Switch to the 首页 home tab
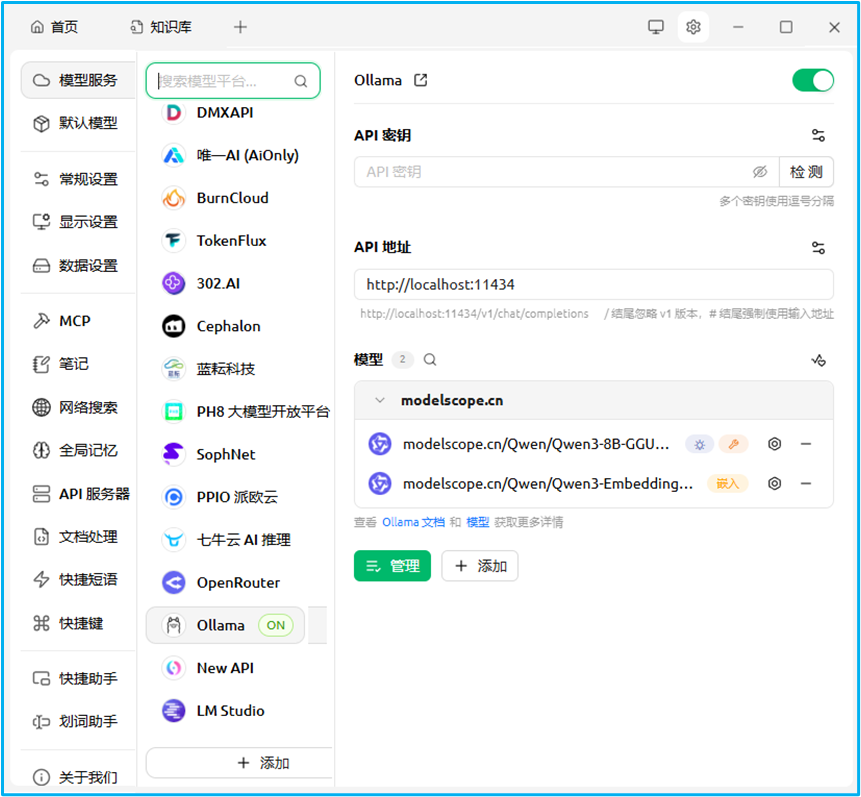Image resolution: width=861 pixels, height=797 pixels. (54, 27)
